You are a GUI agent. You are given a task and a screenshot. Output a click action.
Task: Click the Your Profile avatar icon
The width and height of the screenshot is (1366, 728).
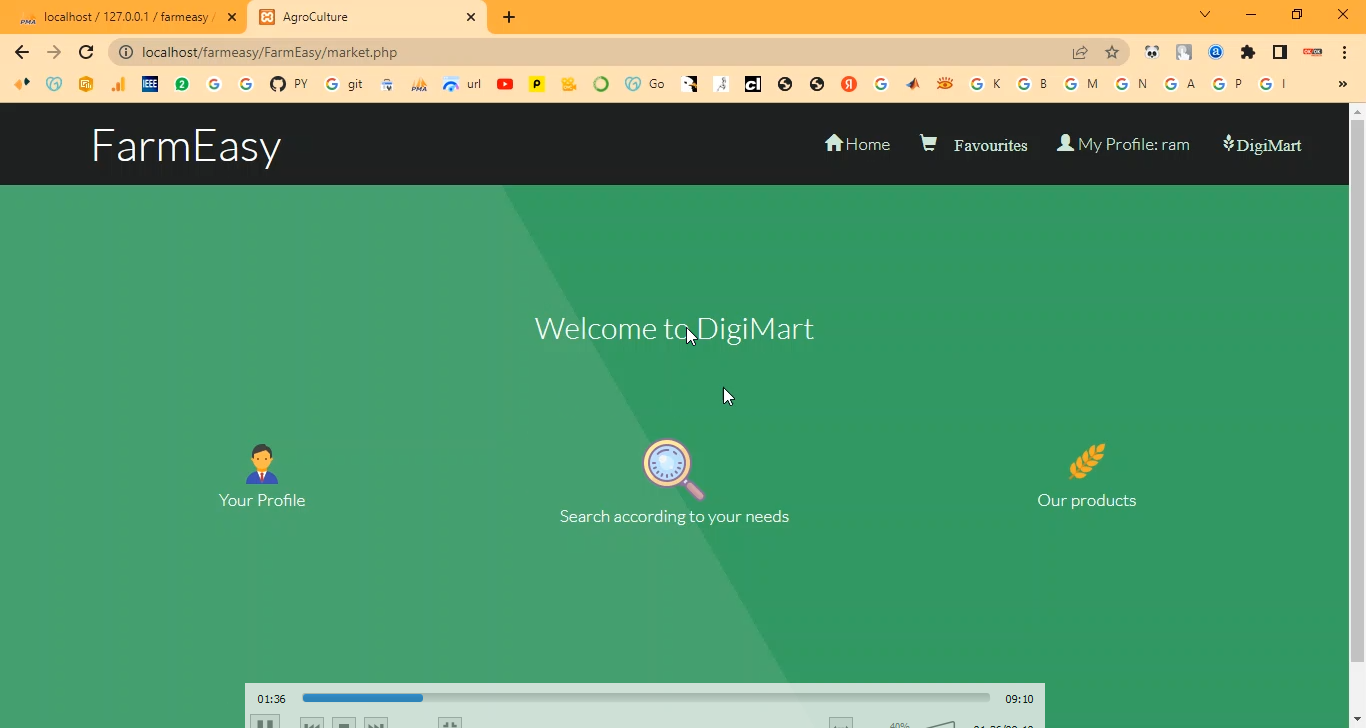262,464
